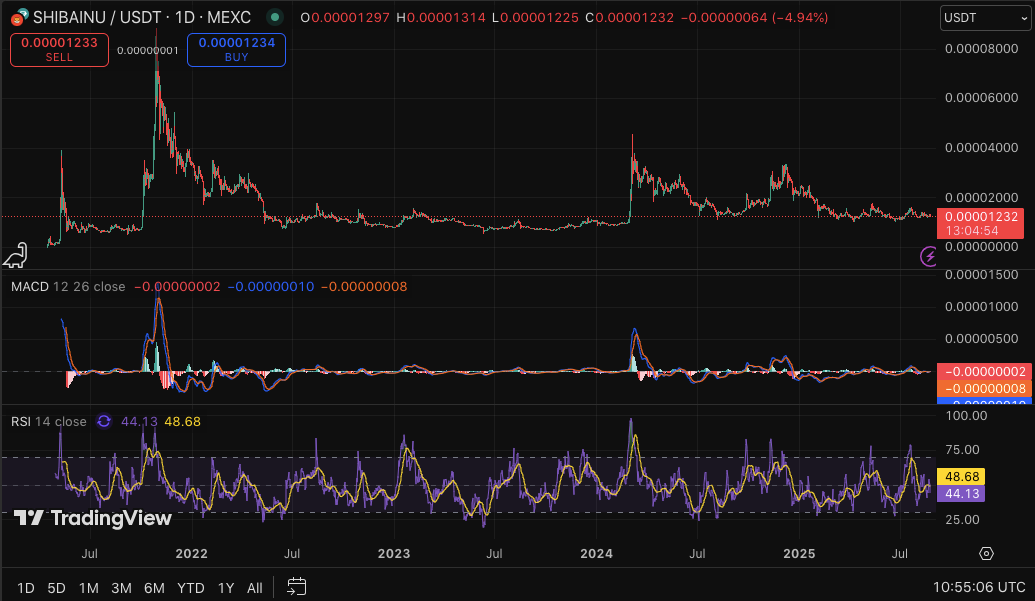Image resolution: width=1035 pixels, height=601 pixels.
Task: Select the 1D time range
Action: click(26, 587)
